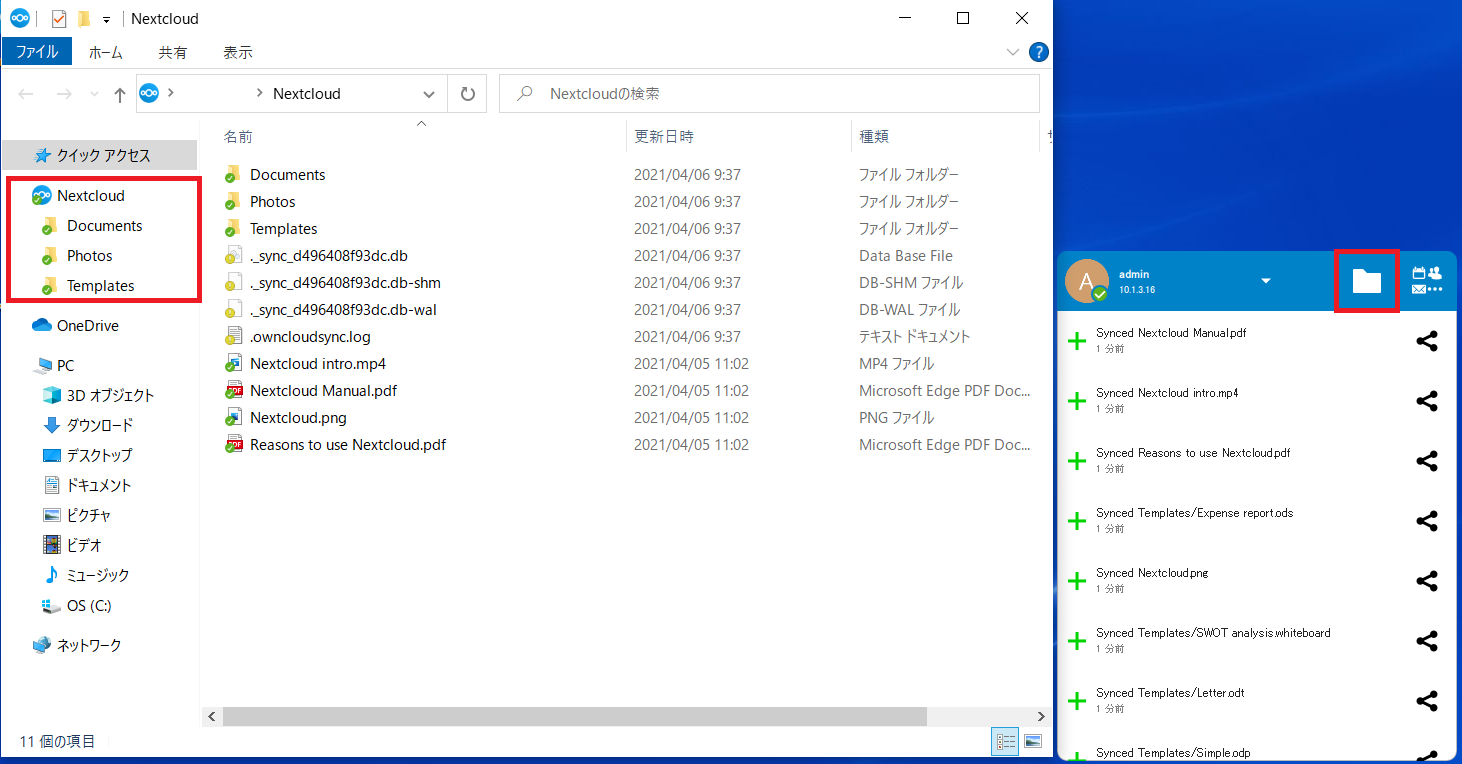
Task: Open Nextcloud apps menu icon in tray panel
Action: (x=1427, y=280)
